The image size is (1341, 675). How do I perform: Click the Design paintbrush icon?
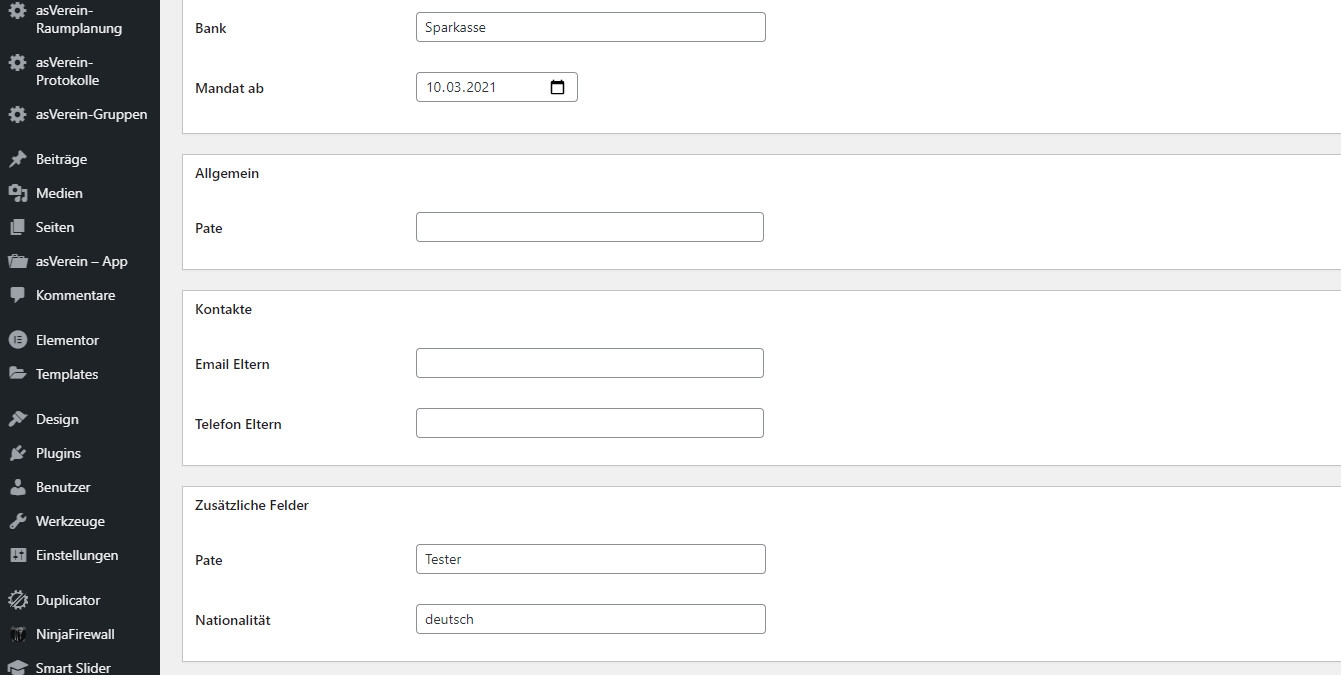(x=17, y=419)
